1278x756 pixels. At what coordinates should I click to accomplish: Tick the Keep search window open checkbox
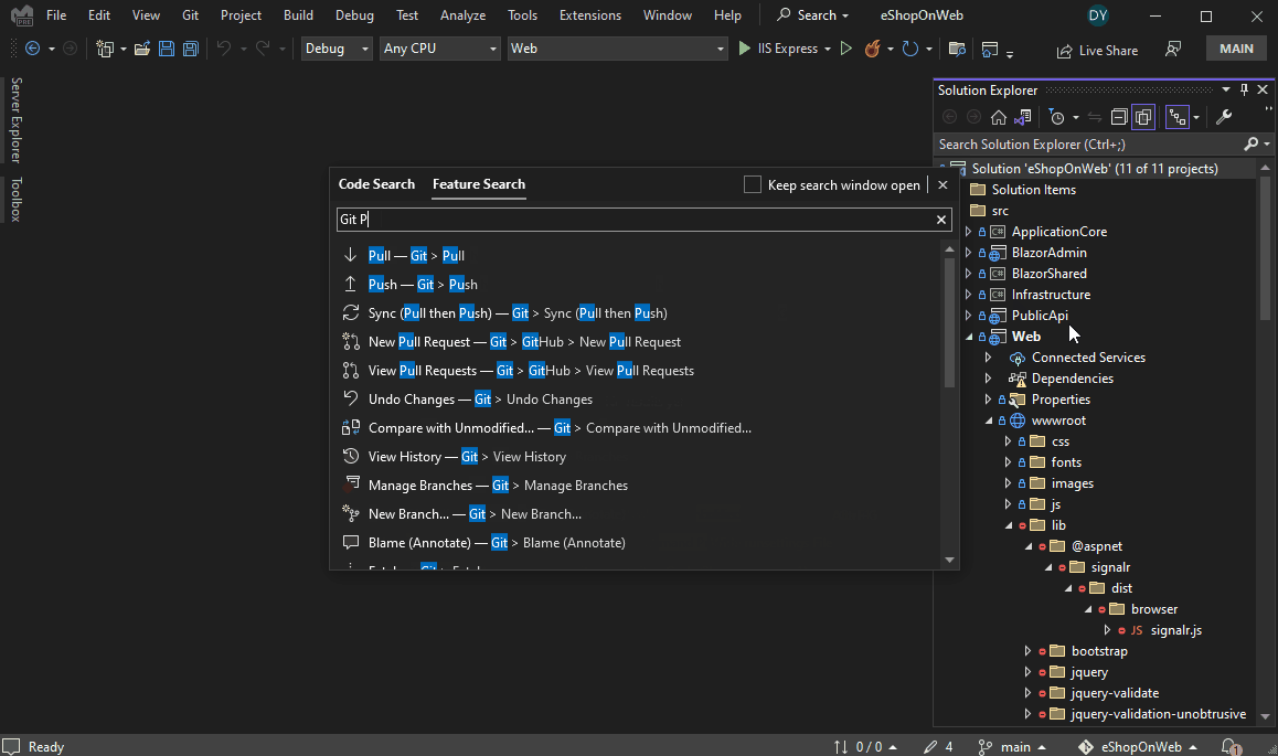tap(752, 184)
